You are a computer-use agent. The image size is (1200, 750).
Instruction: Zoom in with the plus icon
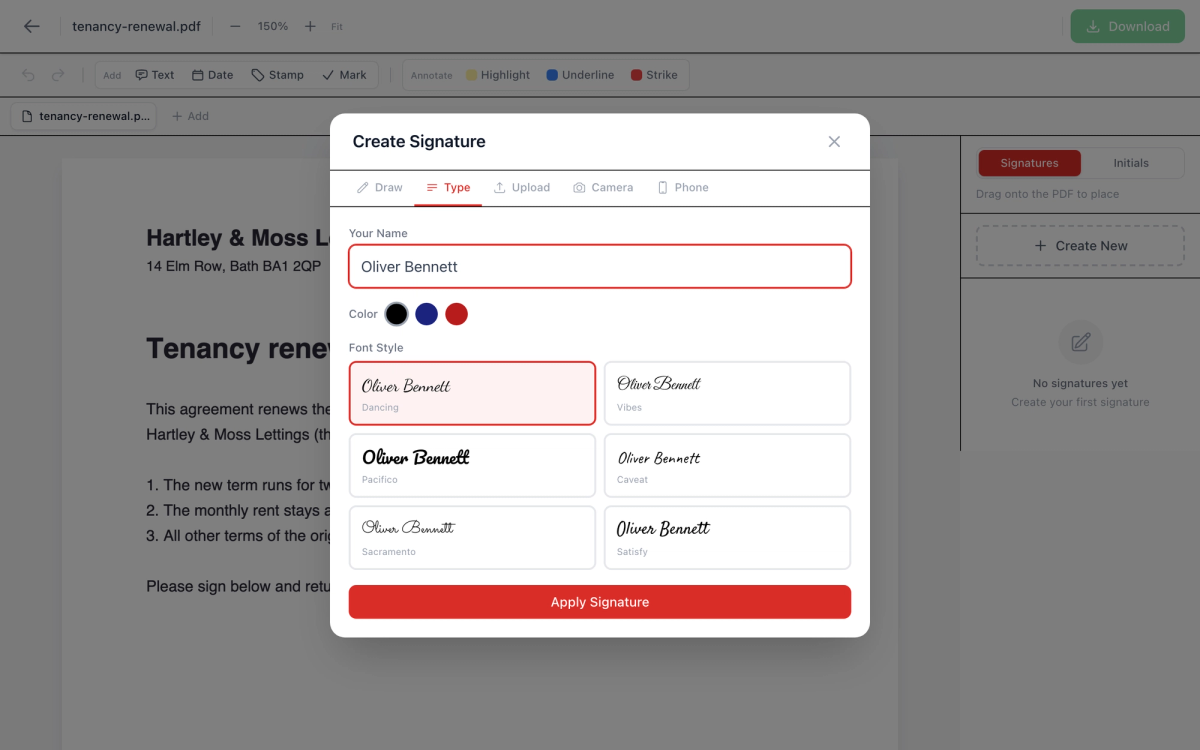coord(310,26)
